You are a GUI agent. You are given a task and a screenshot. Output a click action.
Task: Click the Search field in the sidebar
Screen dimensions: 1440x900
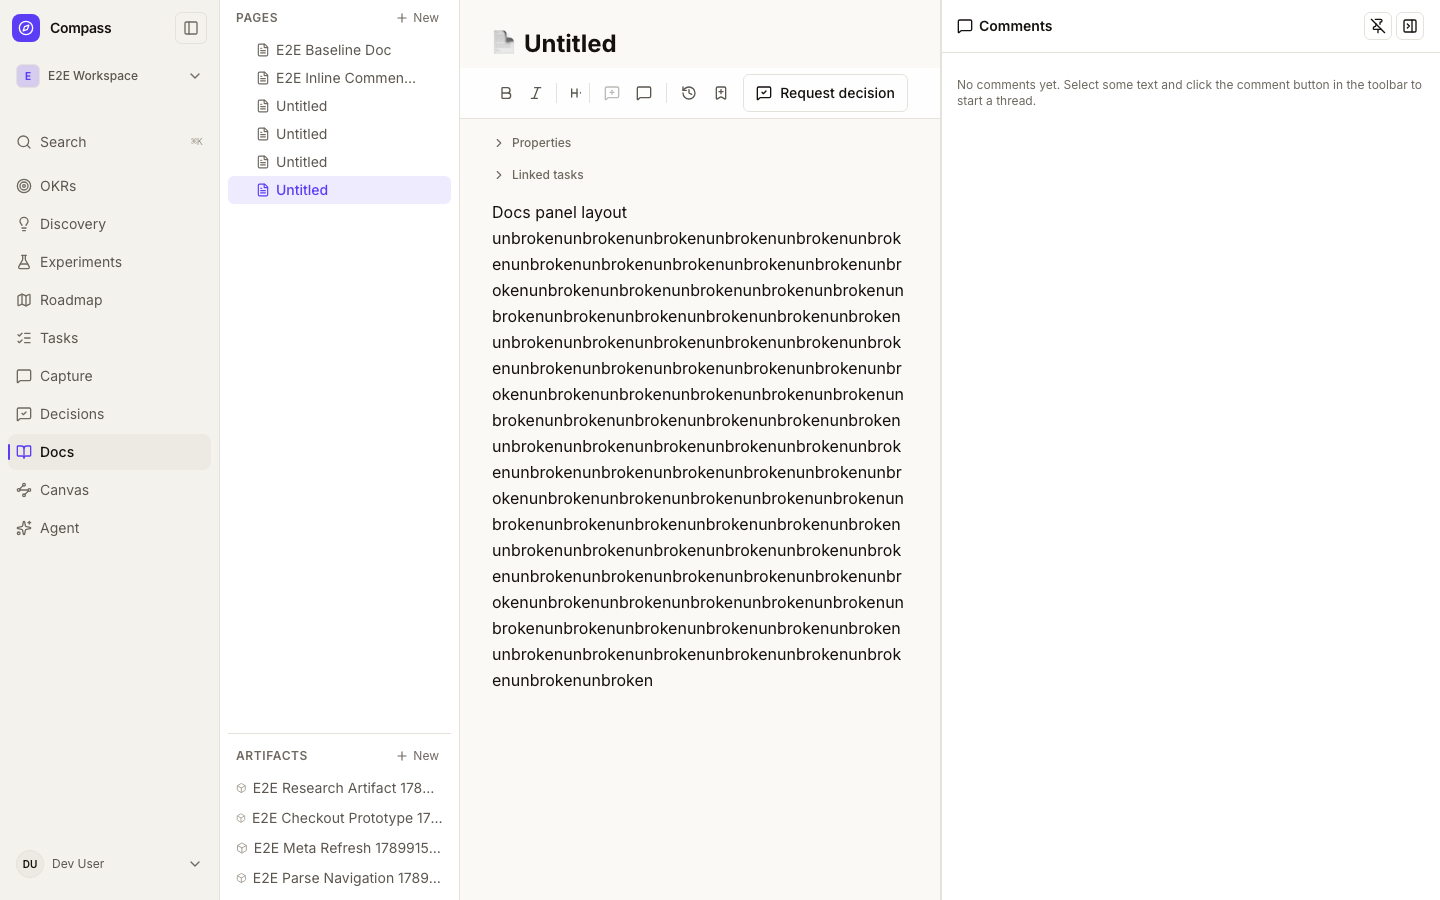110,142
